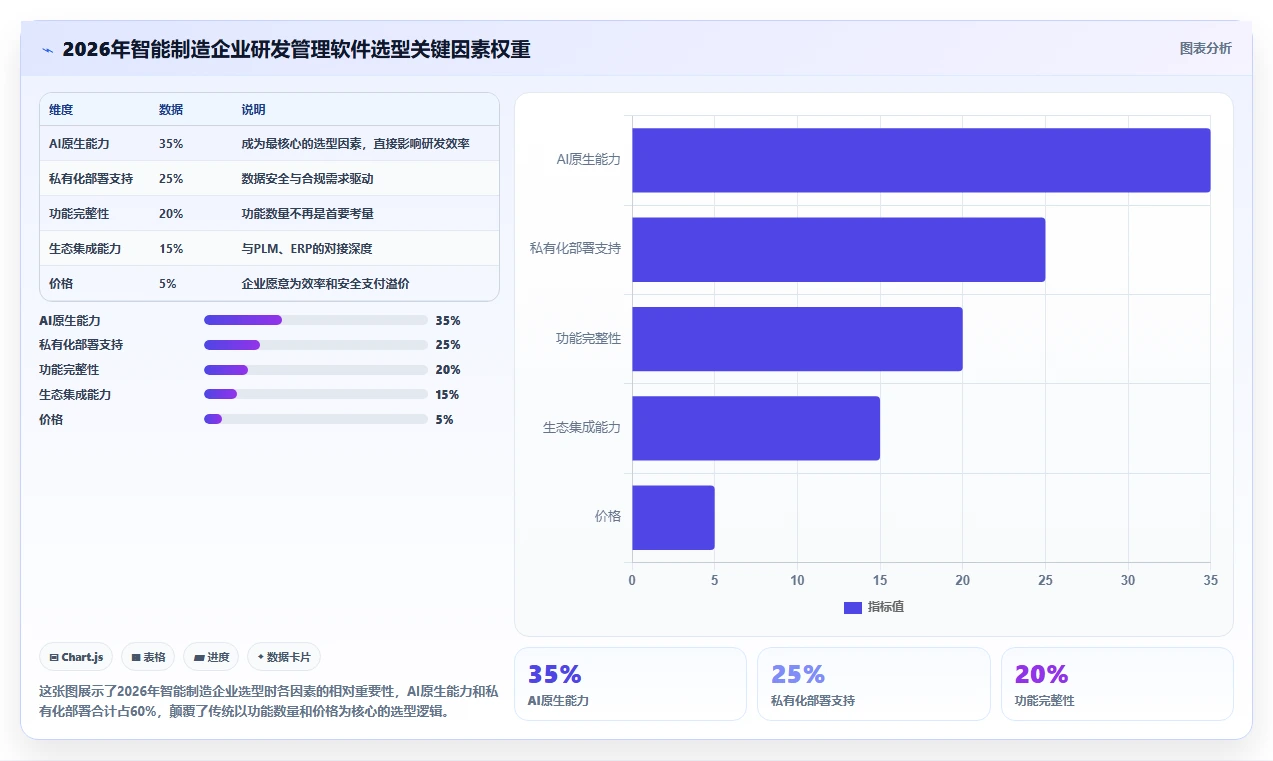Click the description 与PLM、ERP的对接深度
Screen dimensions: 1273x761
point(306,249)
